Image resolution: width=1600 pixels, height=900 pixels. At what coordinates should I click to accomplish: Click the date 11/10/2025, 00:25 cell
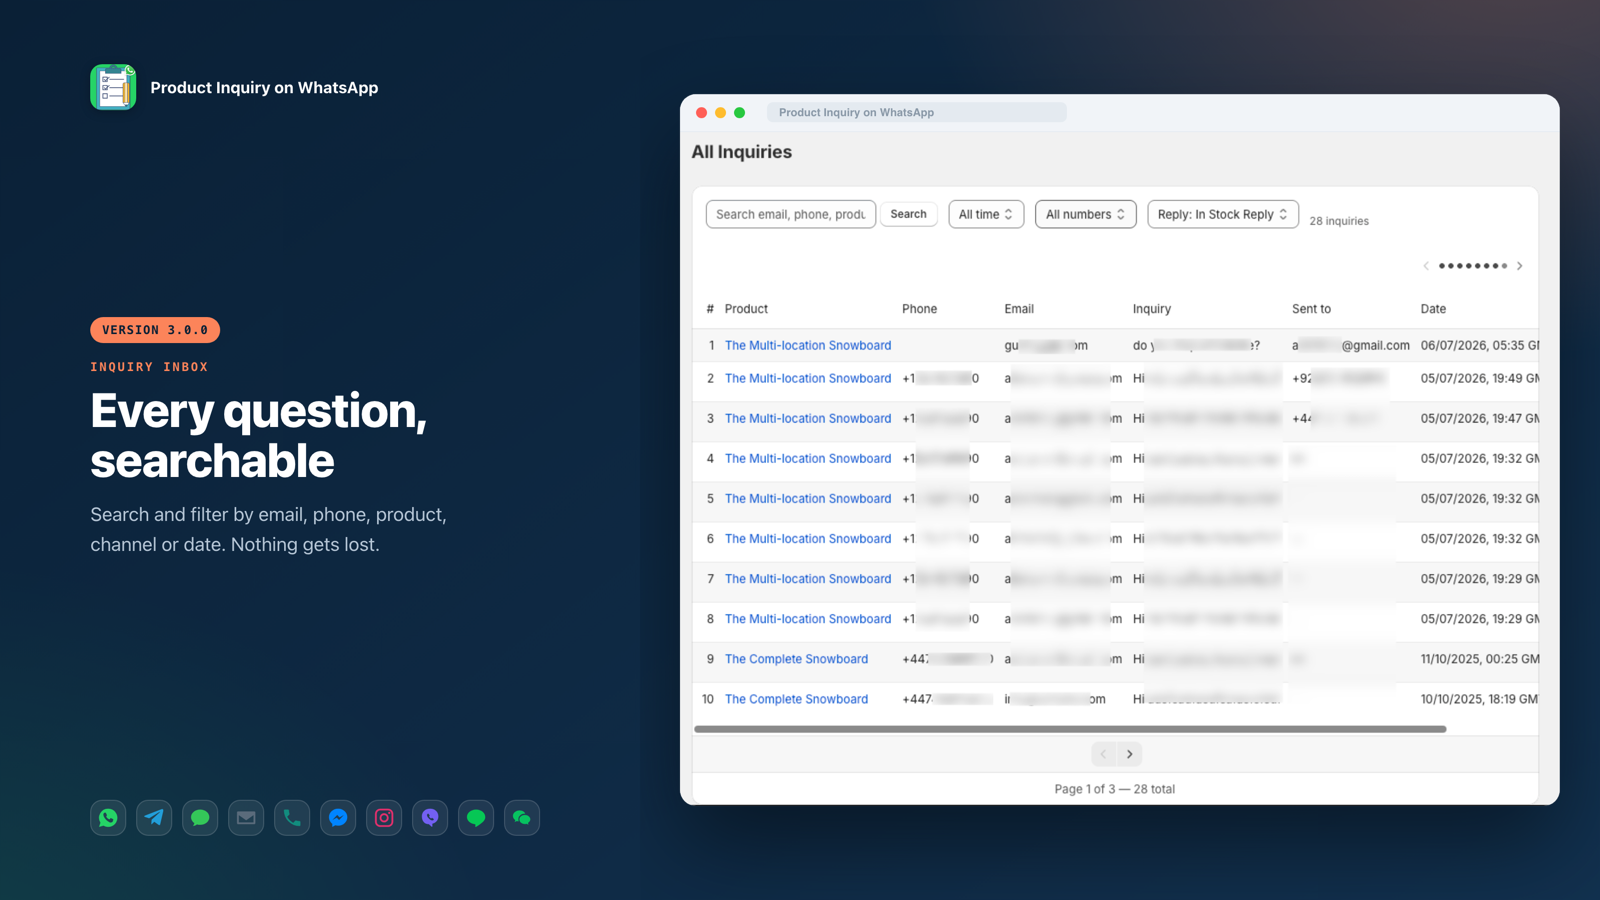pyautogui.click(x=1480, y=659)
